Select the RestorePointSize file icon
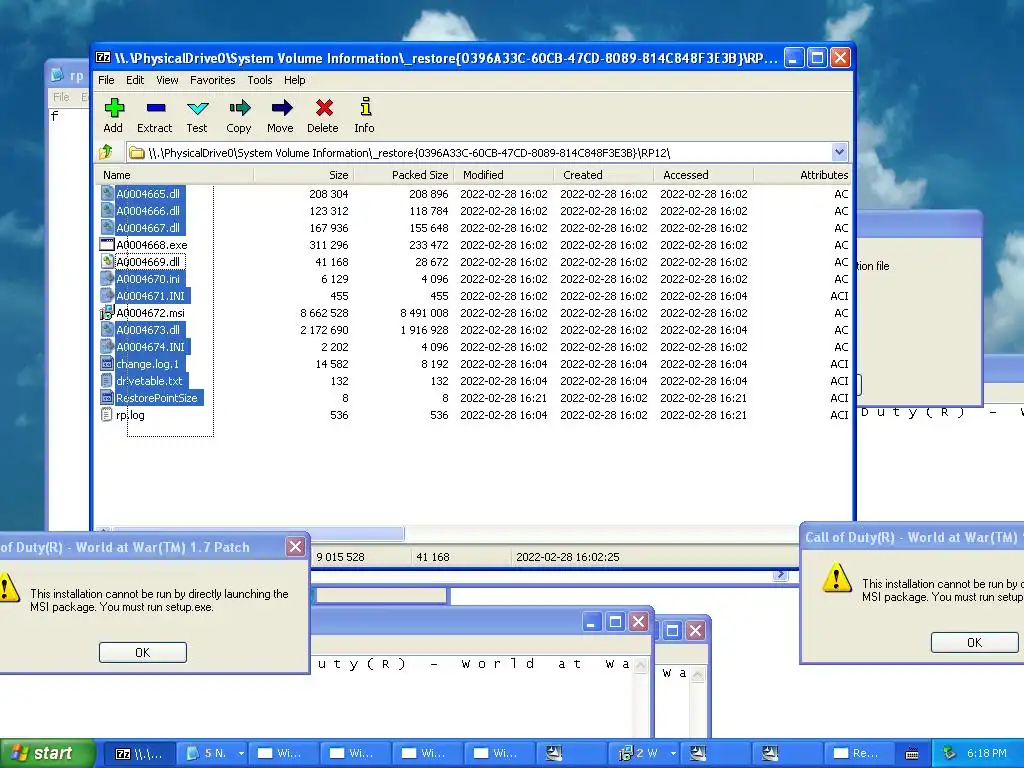 click(x=107, y=398)
